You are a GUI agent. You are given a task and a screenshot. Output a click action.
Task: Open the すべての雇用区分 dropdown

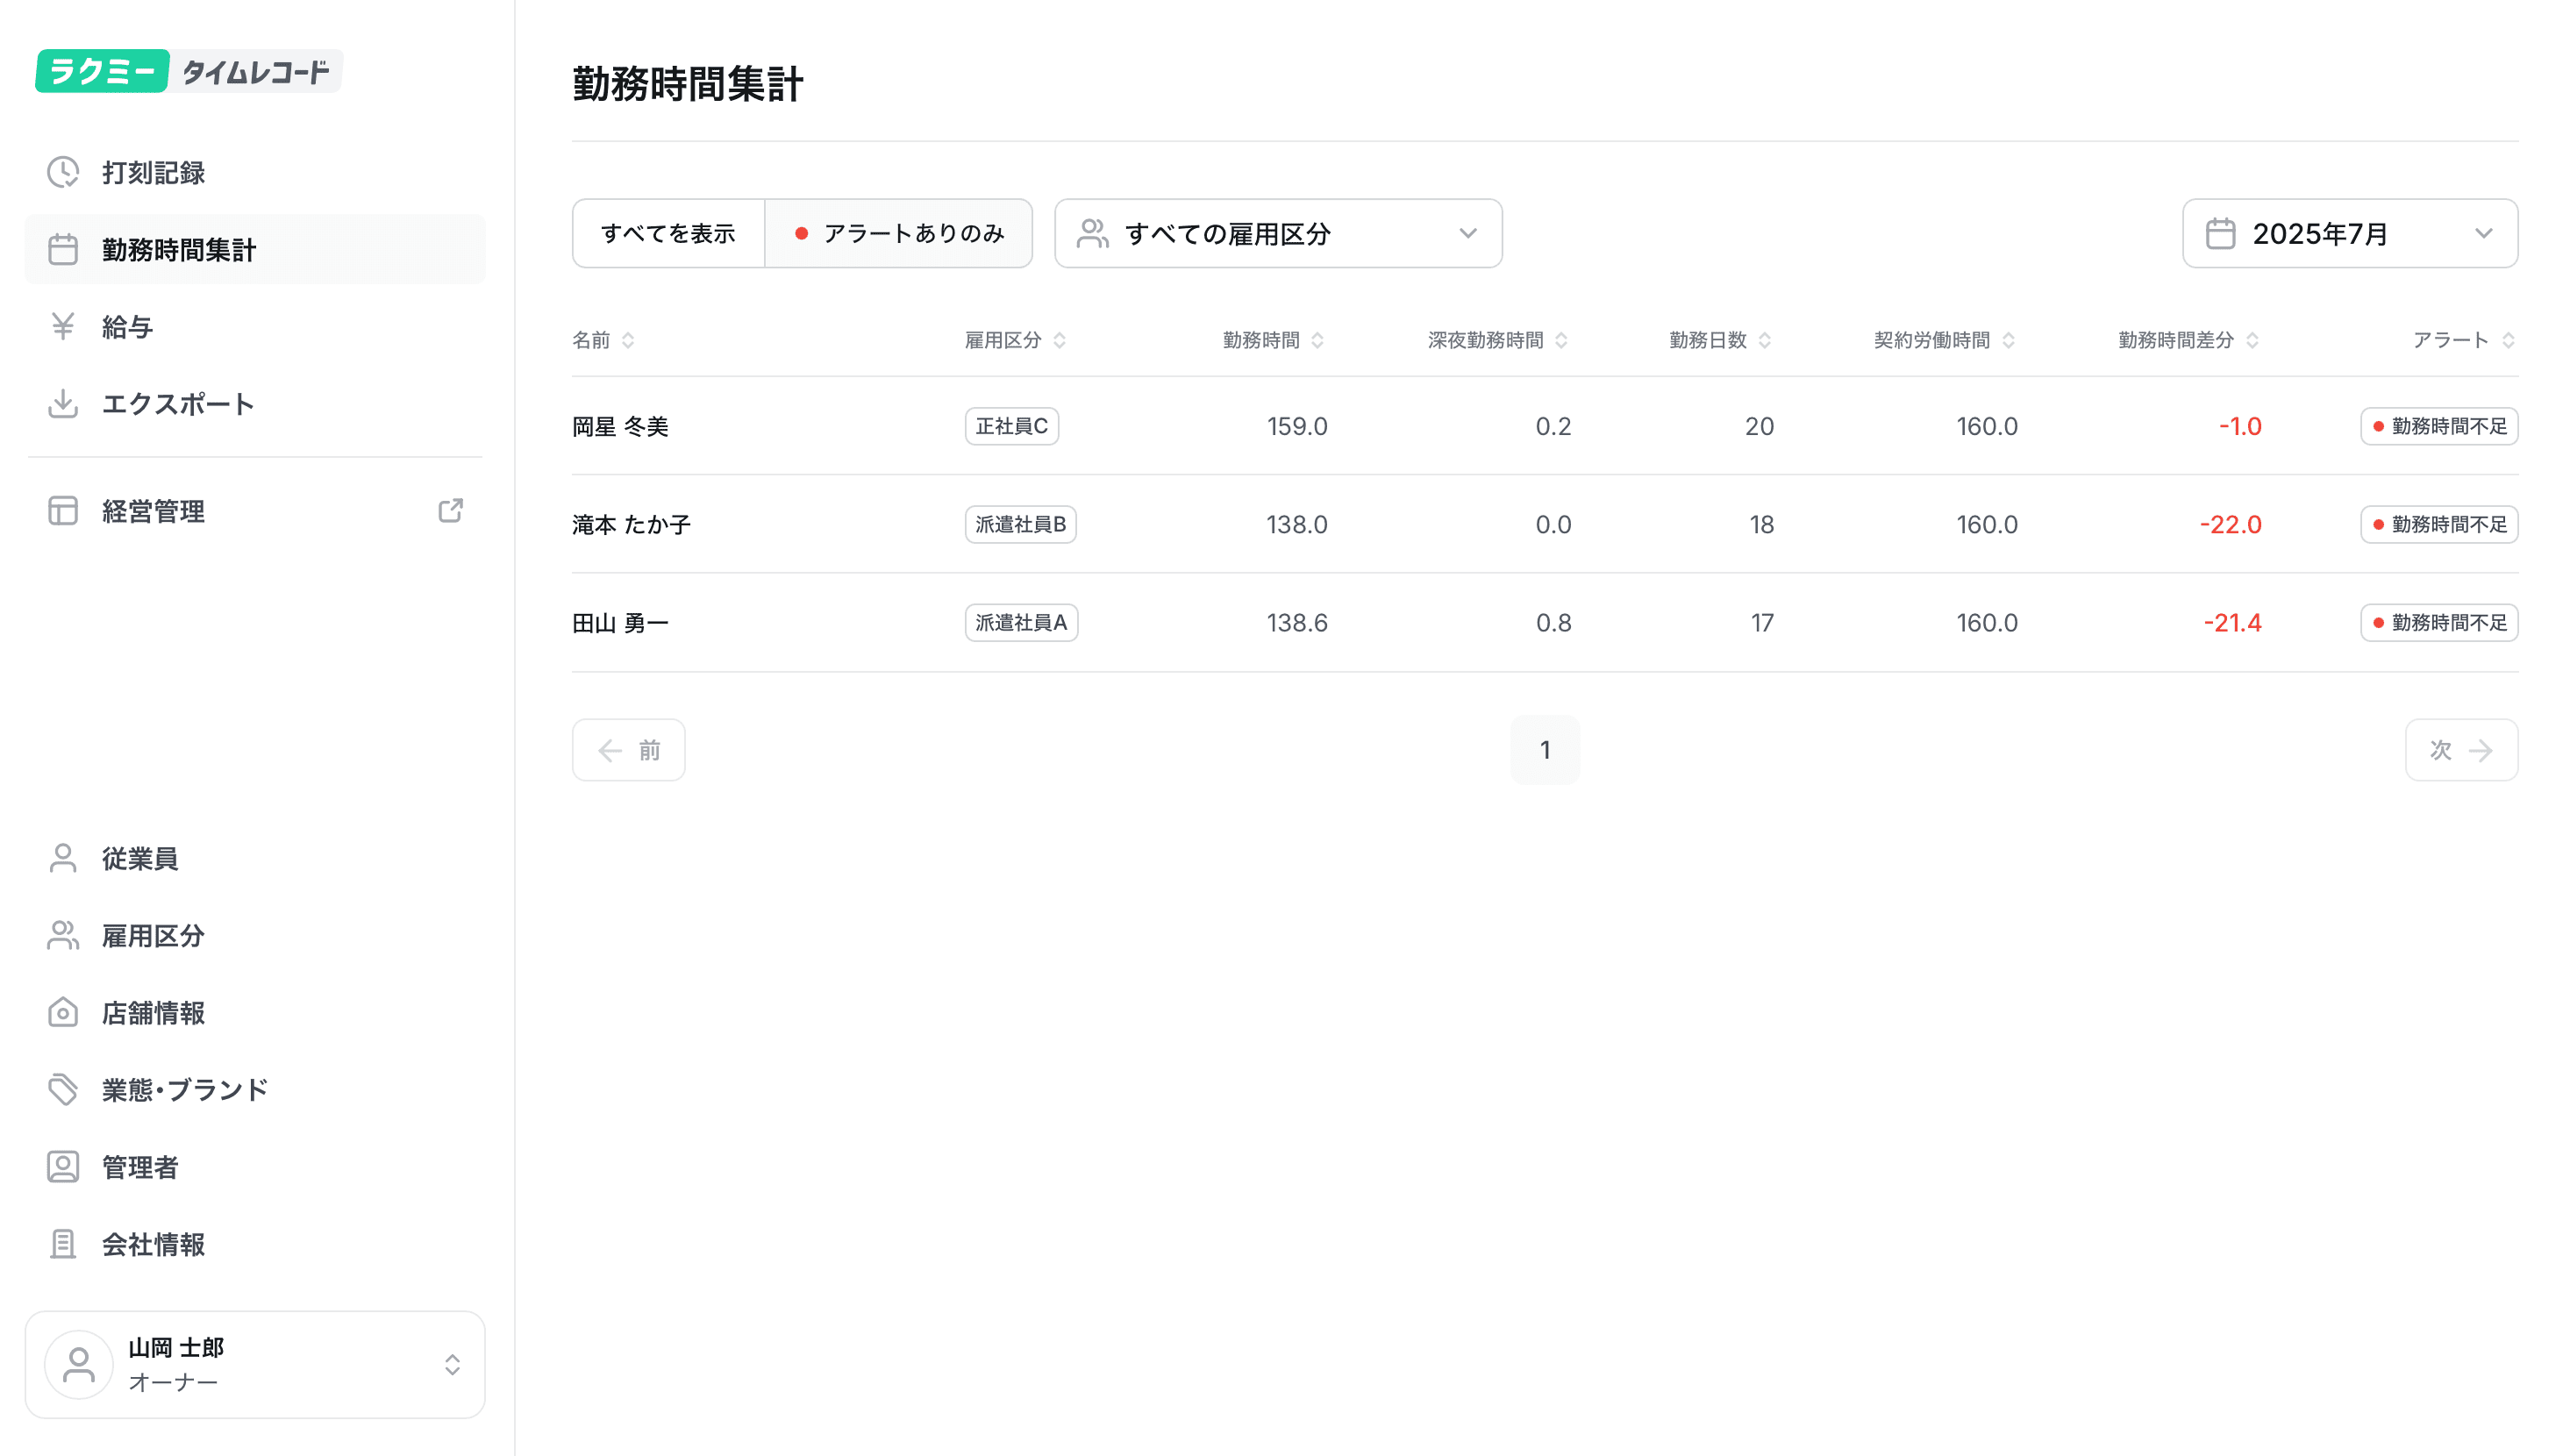coord(1277,233)
